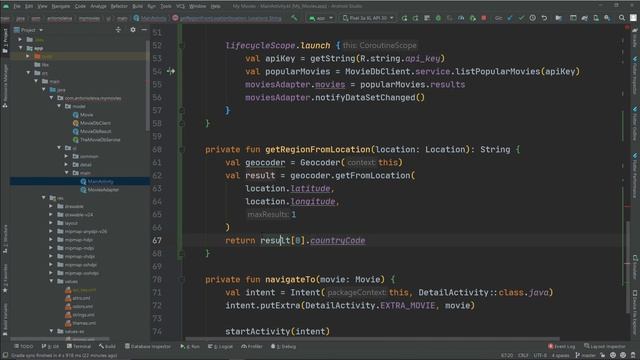Select MoviesAdapter in the project tree
The width and height of the screenshot is (640, 360).
tap(103, 190)
